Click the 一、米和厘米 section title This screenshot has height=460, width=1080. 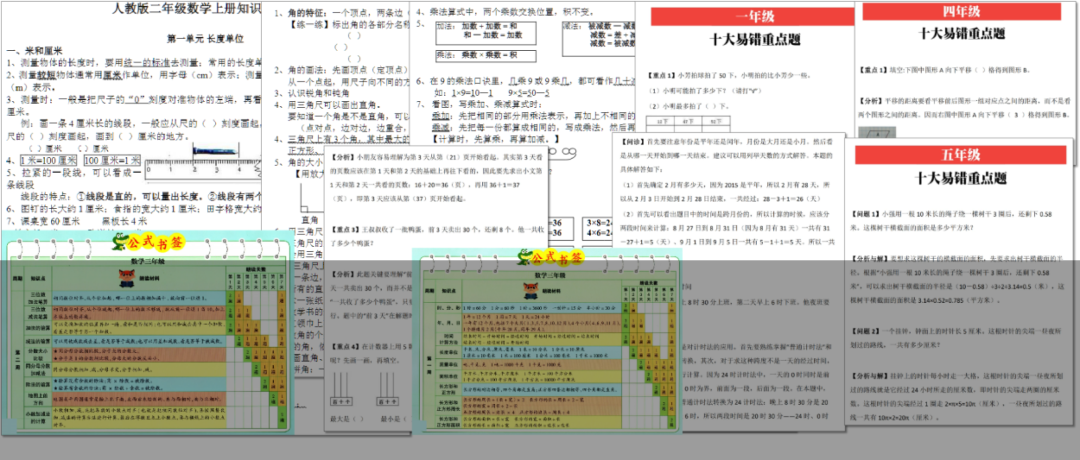34,51
